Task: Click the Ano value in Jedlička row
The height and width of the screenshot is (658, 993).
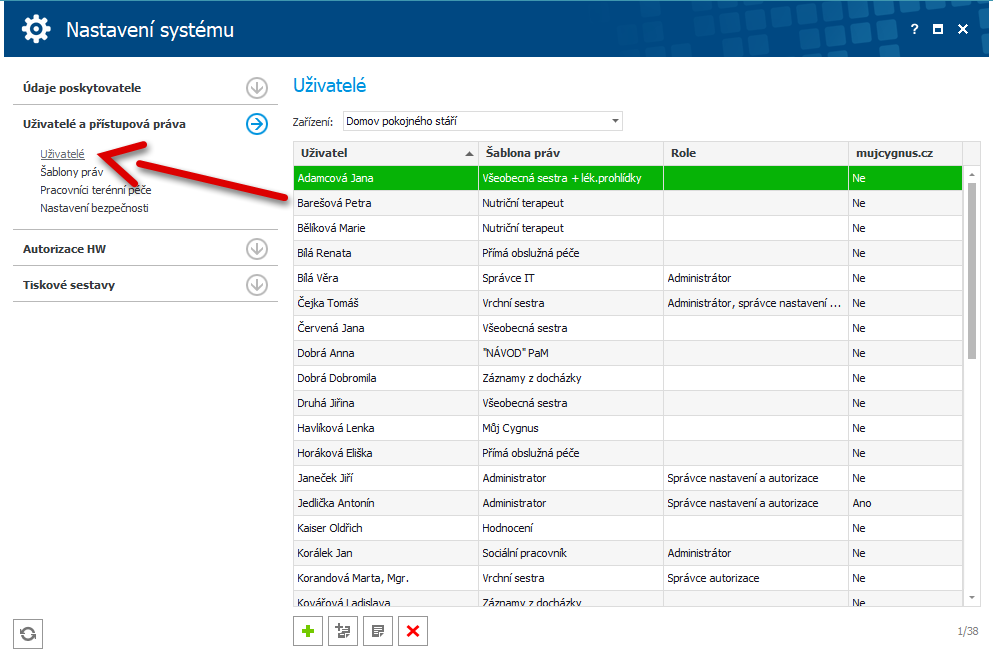Action: [905, 503]
